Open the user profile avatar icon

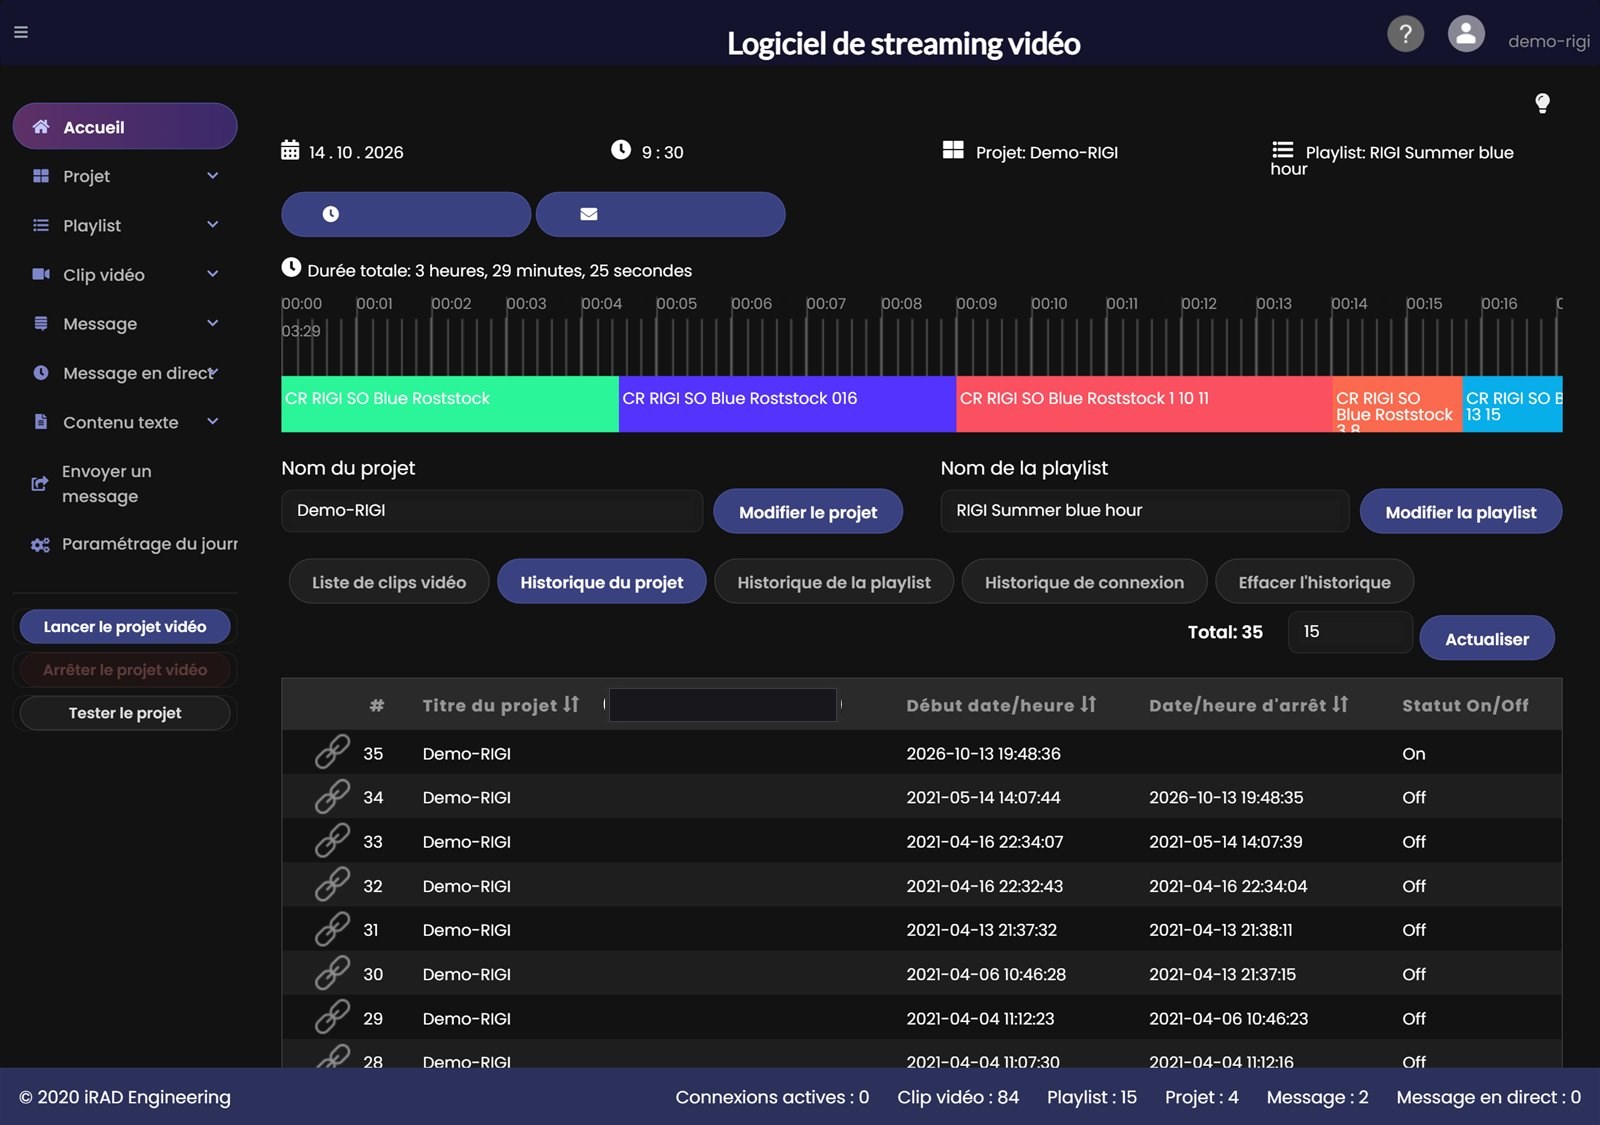click(1466, 34)
